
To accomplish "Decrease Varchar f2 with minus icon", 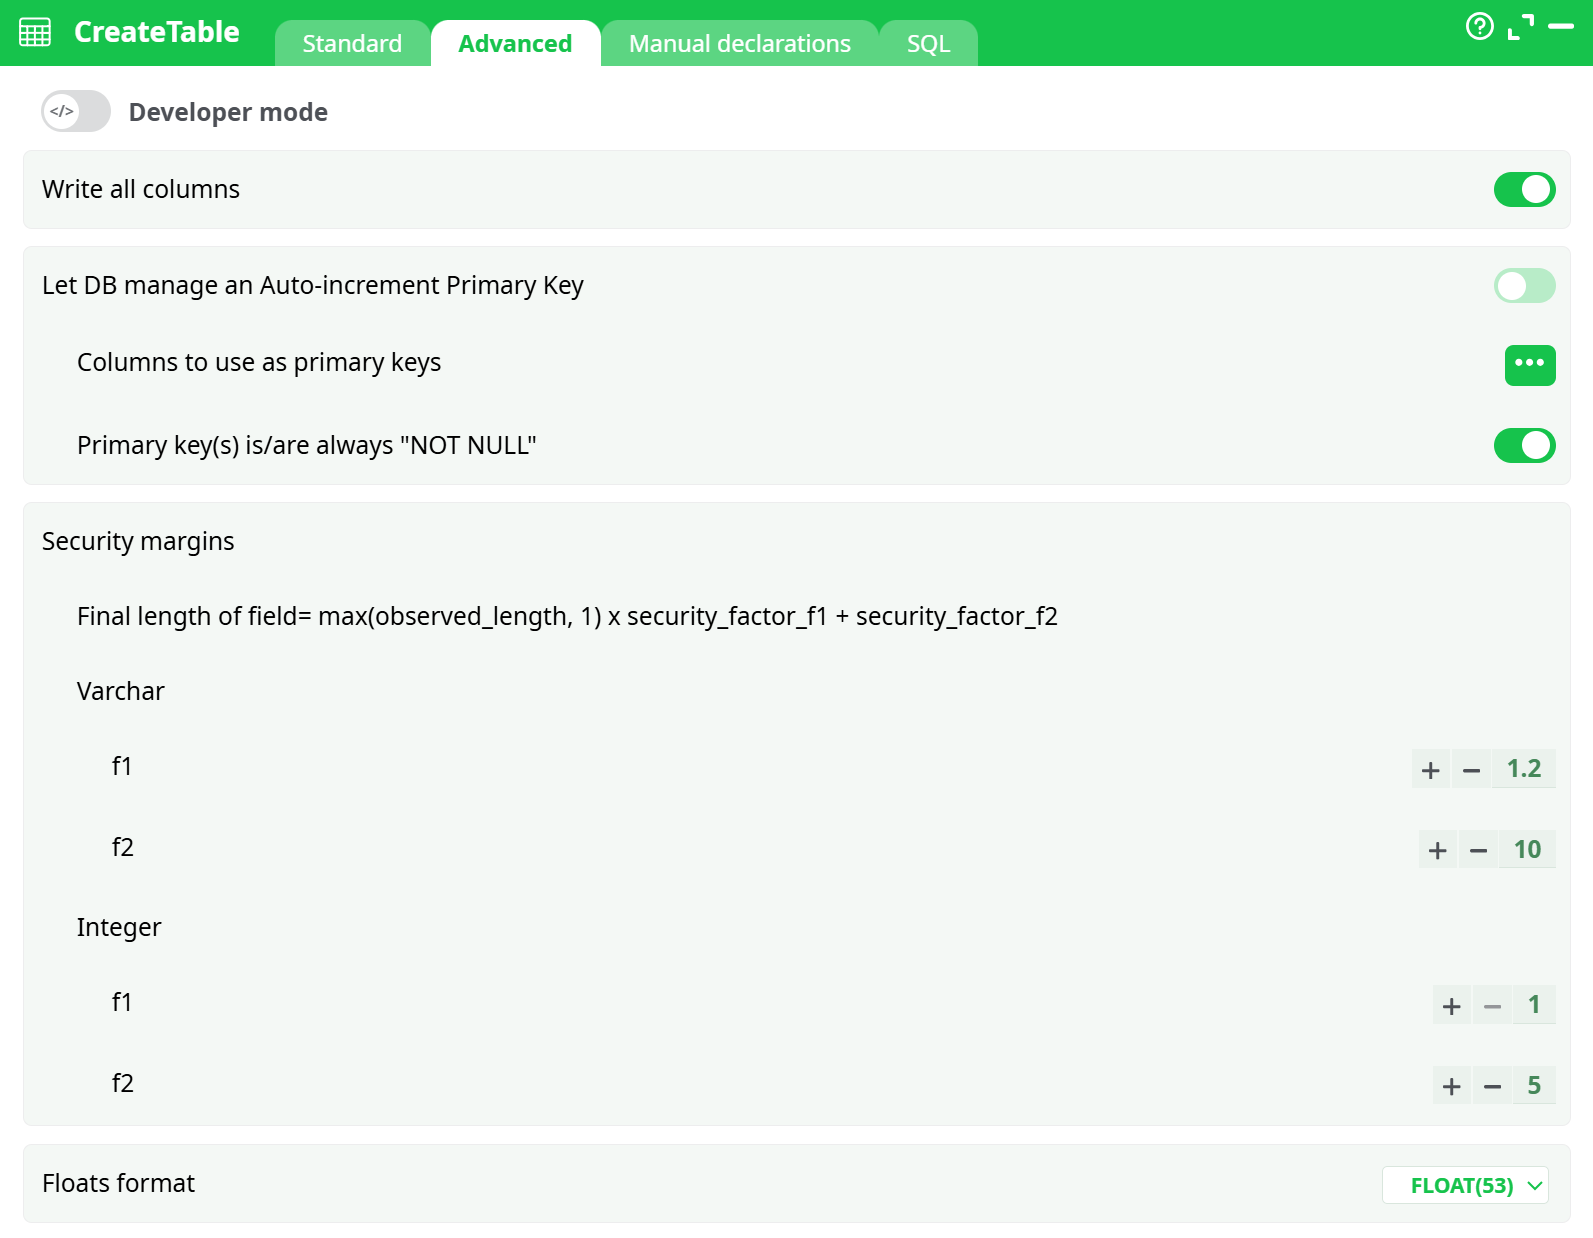I will tap(1478, 851).
